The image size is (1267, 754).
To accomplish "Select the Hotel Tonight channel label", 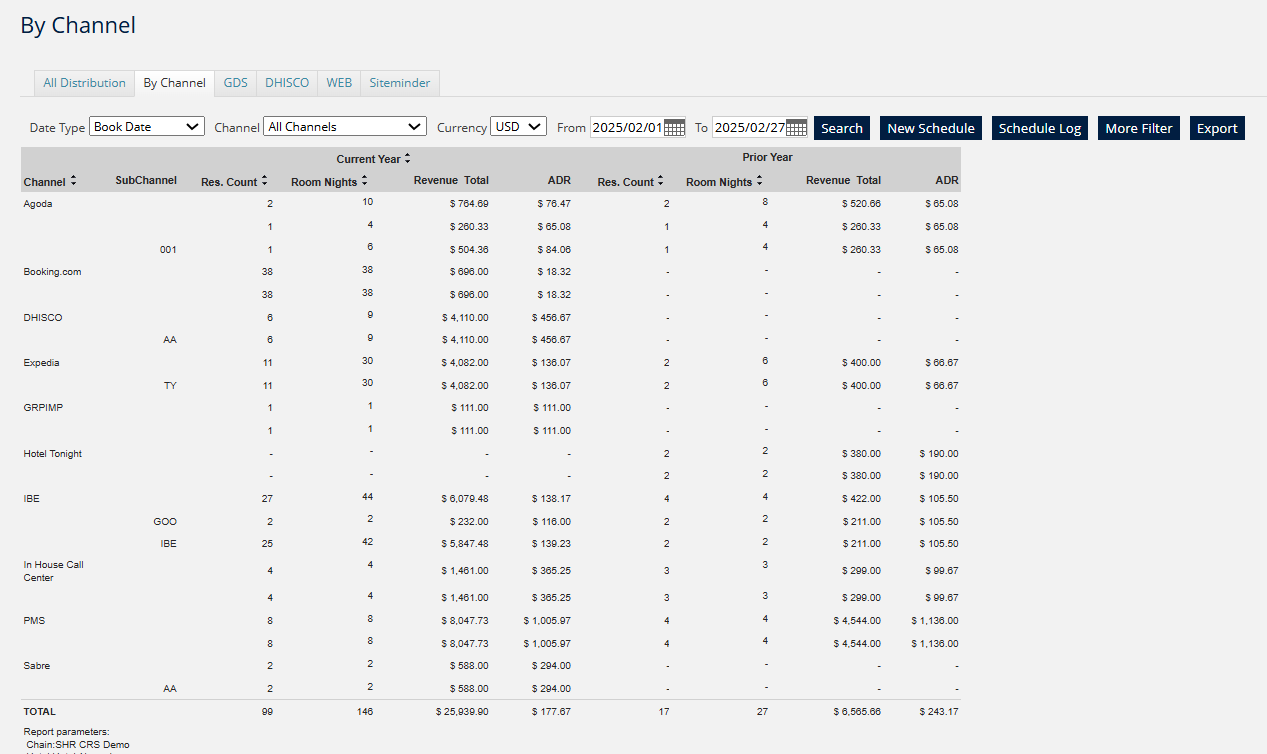I will point(53,453).
